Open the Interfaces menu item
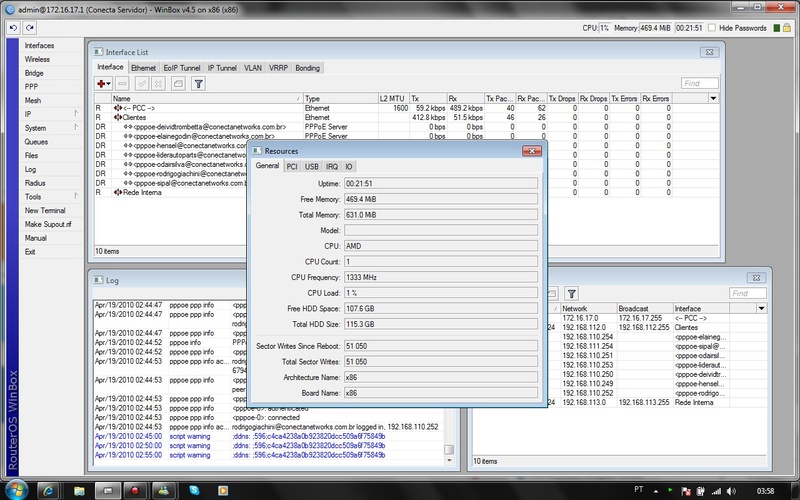800x500 pixels. pos(39,45)
